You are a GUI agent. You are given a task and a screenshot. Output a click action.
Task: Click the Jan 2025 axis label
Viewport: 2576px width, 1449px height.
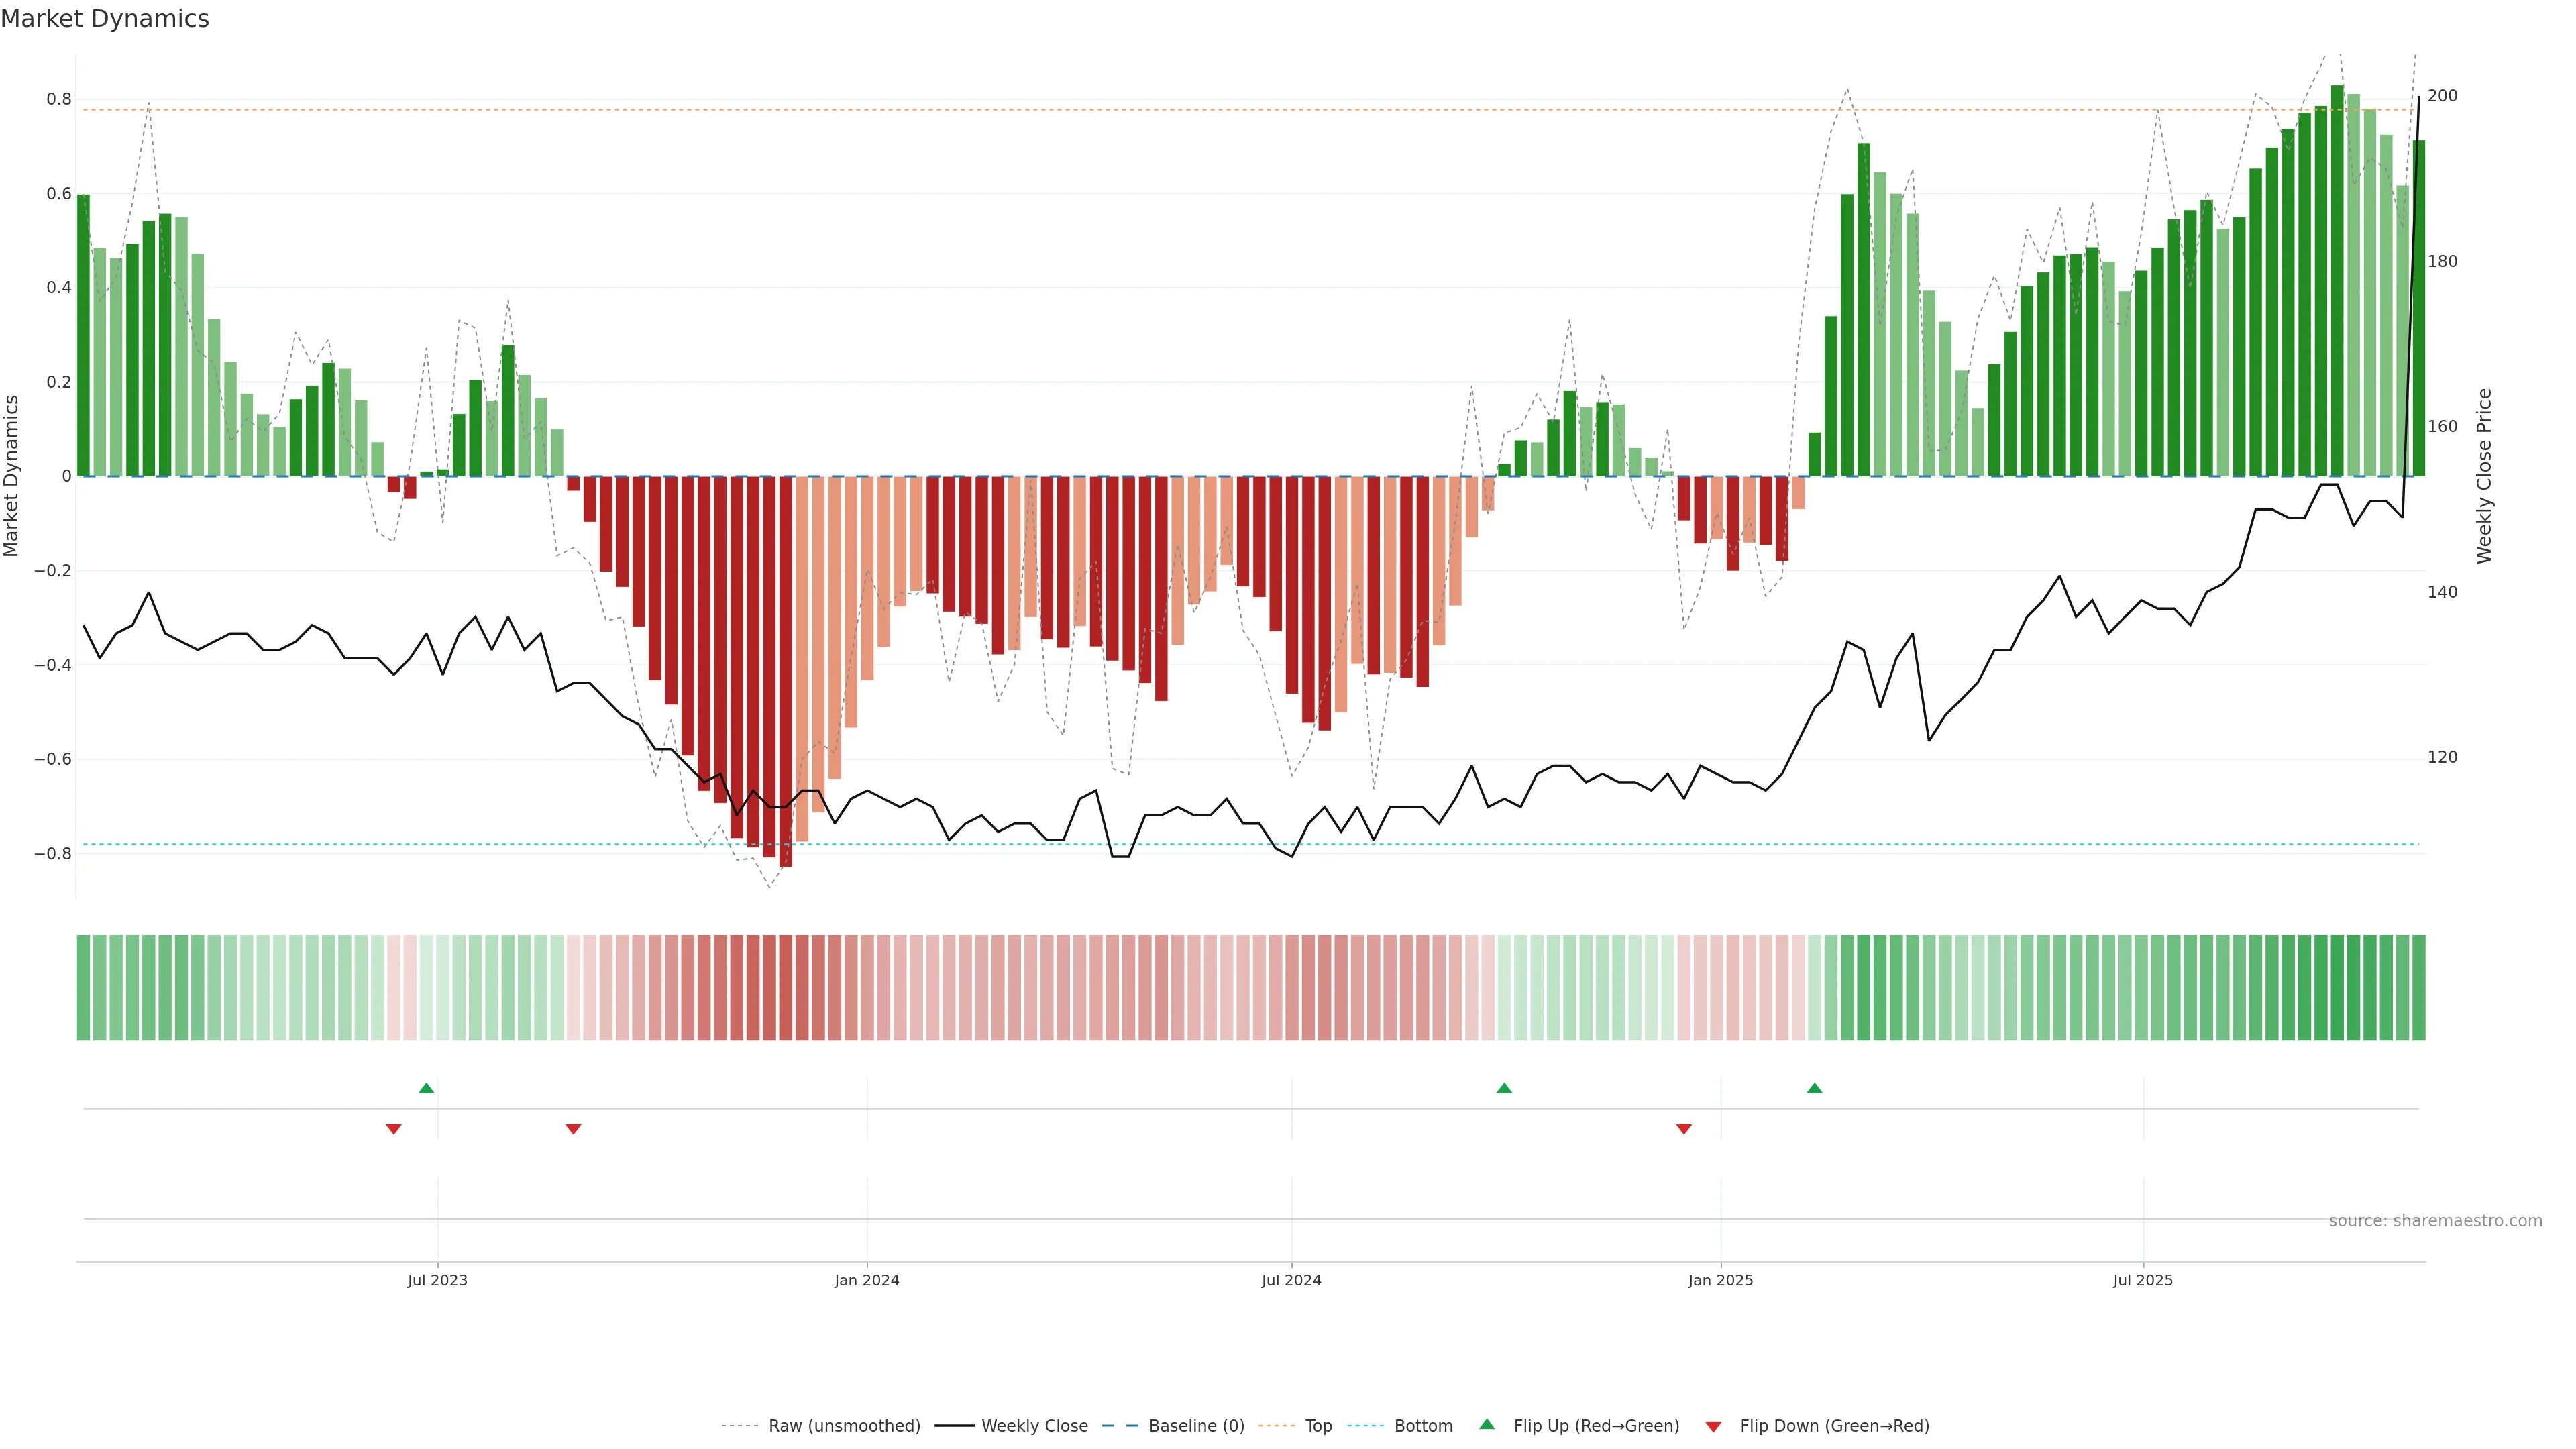pos(1720,1280)
